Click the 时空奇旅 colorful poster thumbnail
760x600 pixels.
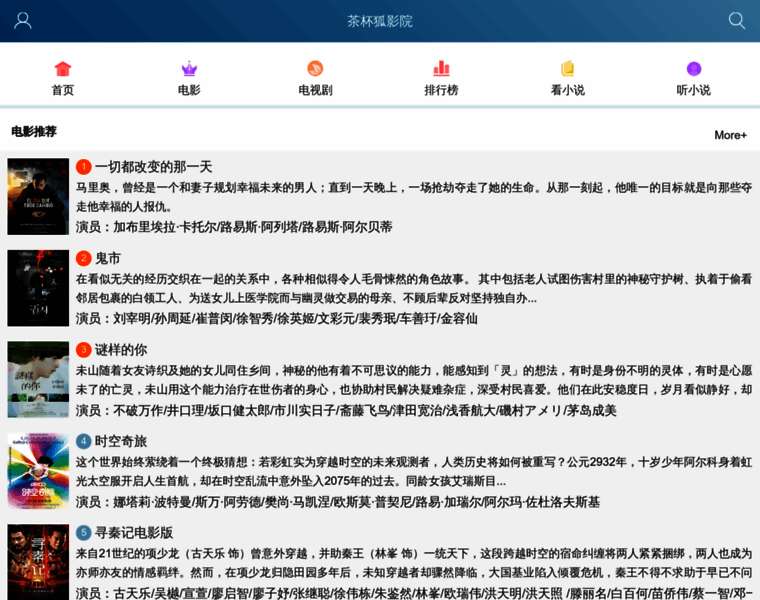pyautogui.click(x=38, y=471)
